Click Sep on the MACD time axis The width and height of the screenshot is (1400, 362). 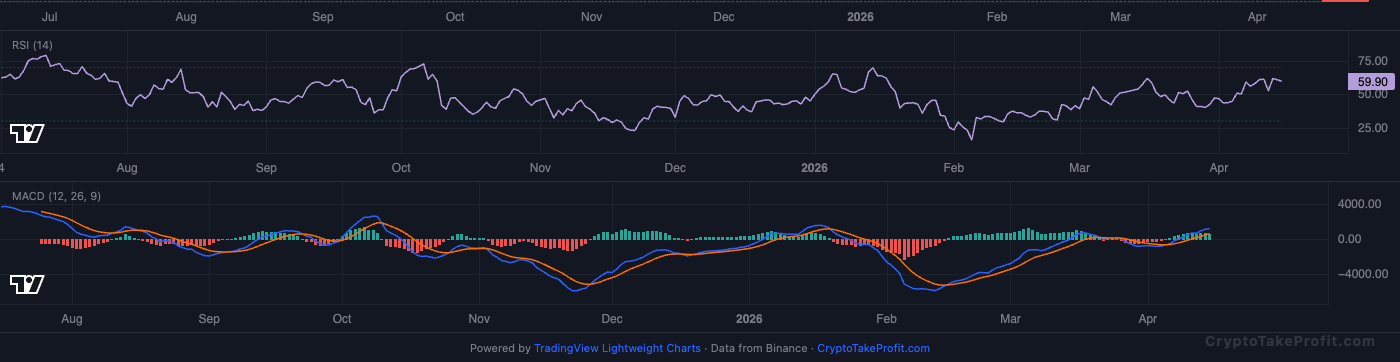coord(208,319)
